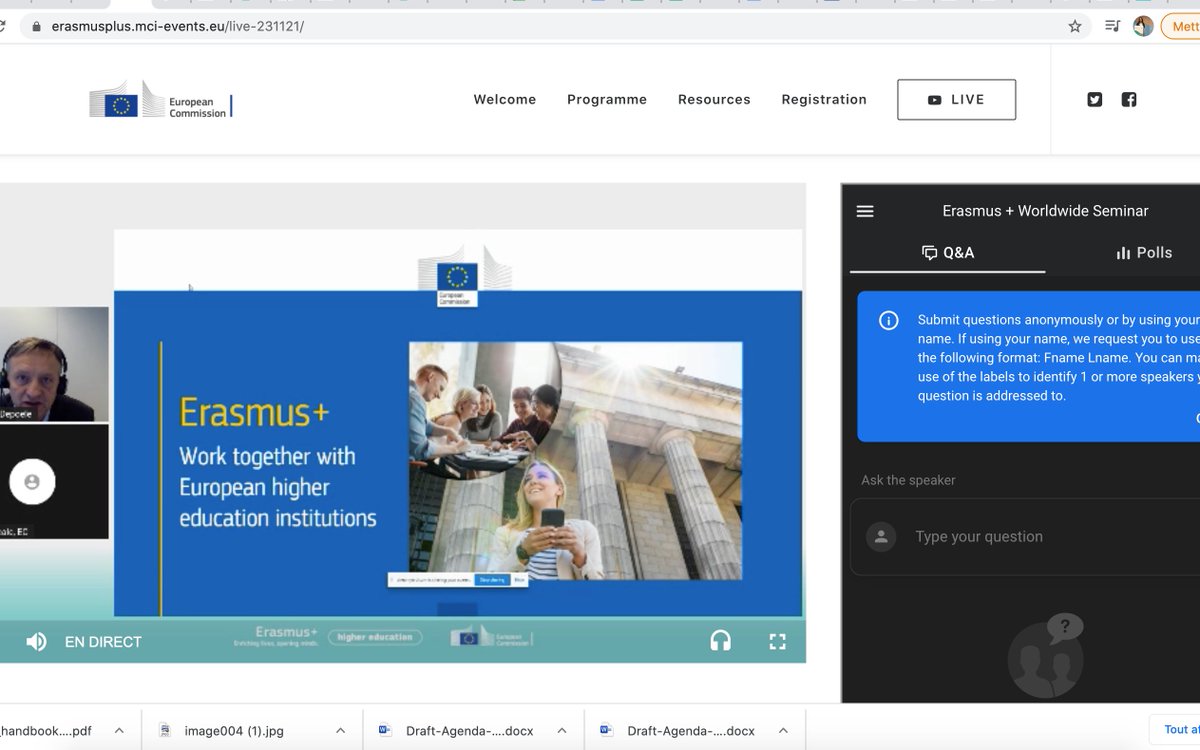
Task: Click the site lock icon in address bar
Action: 36,27
